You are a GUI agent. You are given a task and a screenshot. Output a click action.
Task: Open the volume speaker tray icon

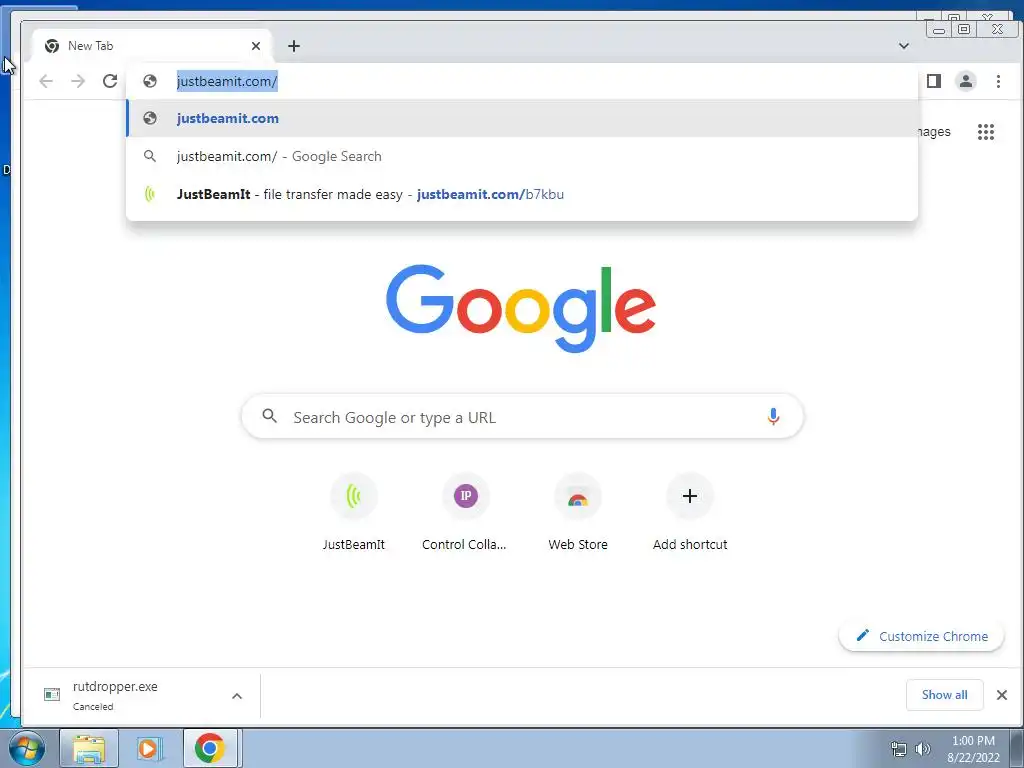point(922,749)
